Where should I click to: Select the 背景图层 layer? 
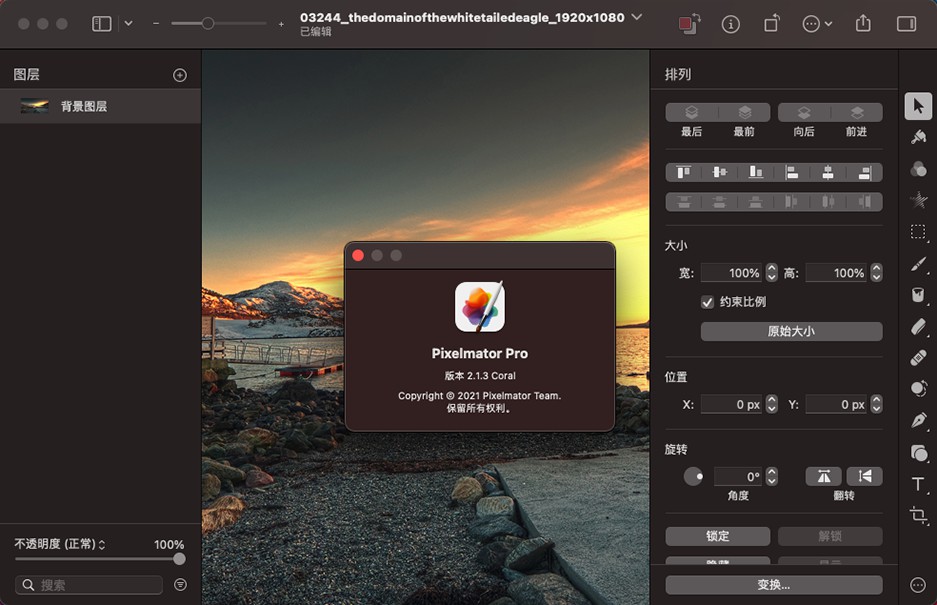coord(84,106)
